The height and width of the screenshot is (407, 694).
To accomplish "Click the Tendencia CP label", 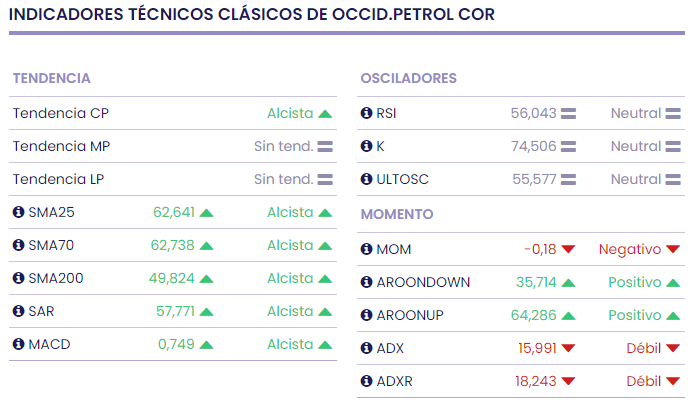I will pos(61,113).
